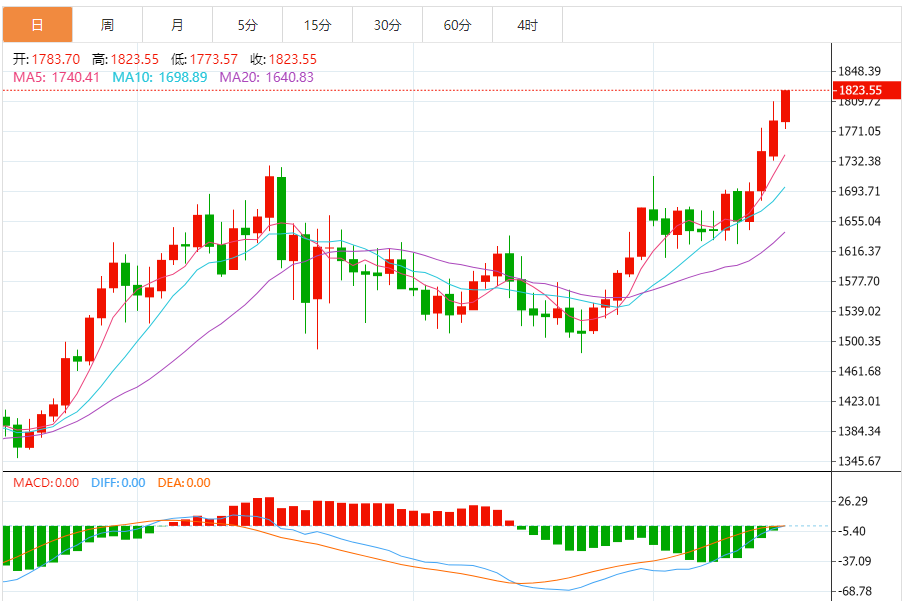Open the 月 monthly chart tab
Viewport: 903px width, 601px height.
177,25
